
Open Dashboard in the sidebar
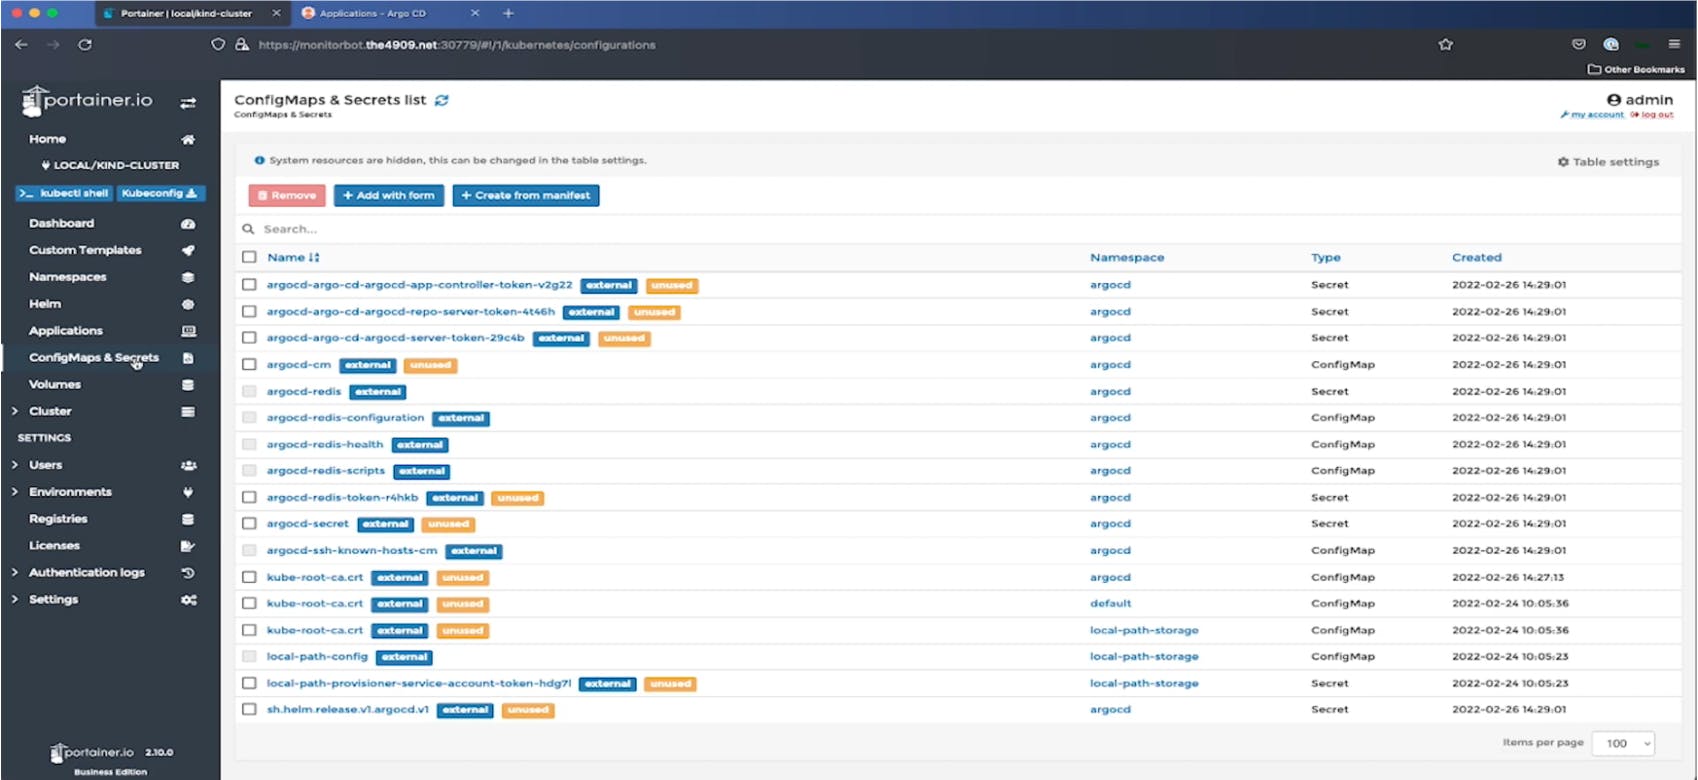[x=61, y=224]
